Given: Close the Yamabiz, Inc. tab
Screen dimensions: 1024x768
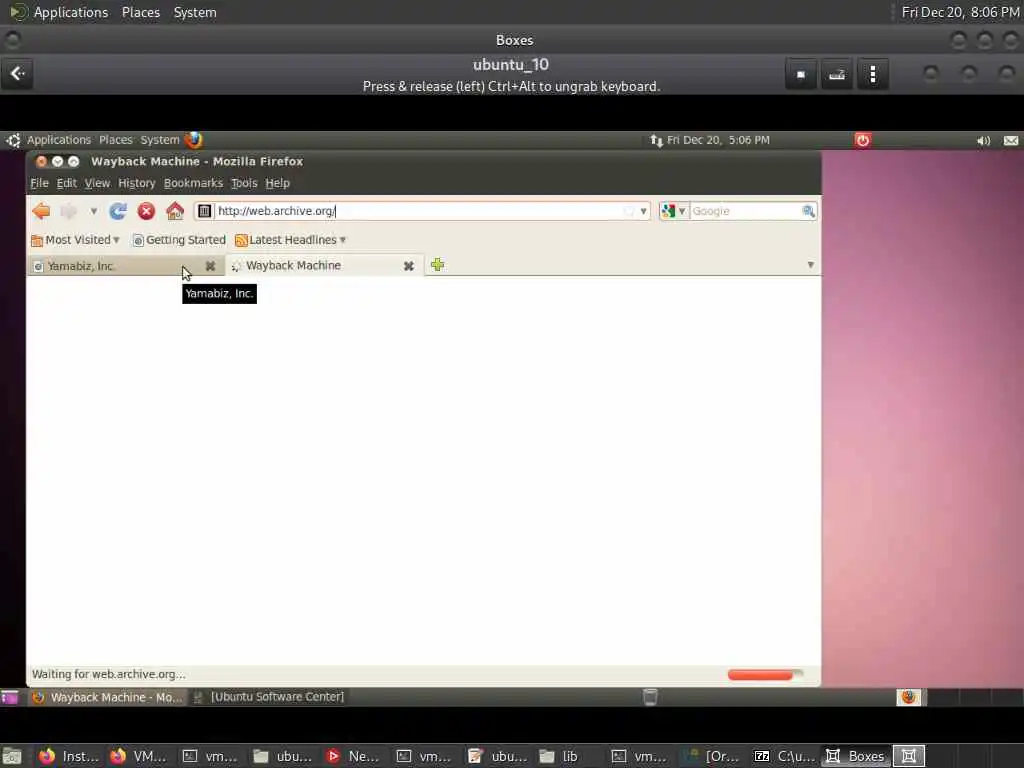Looking at the screenshot, I should click(210, 266).
